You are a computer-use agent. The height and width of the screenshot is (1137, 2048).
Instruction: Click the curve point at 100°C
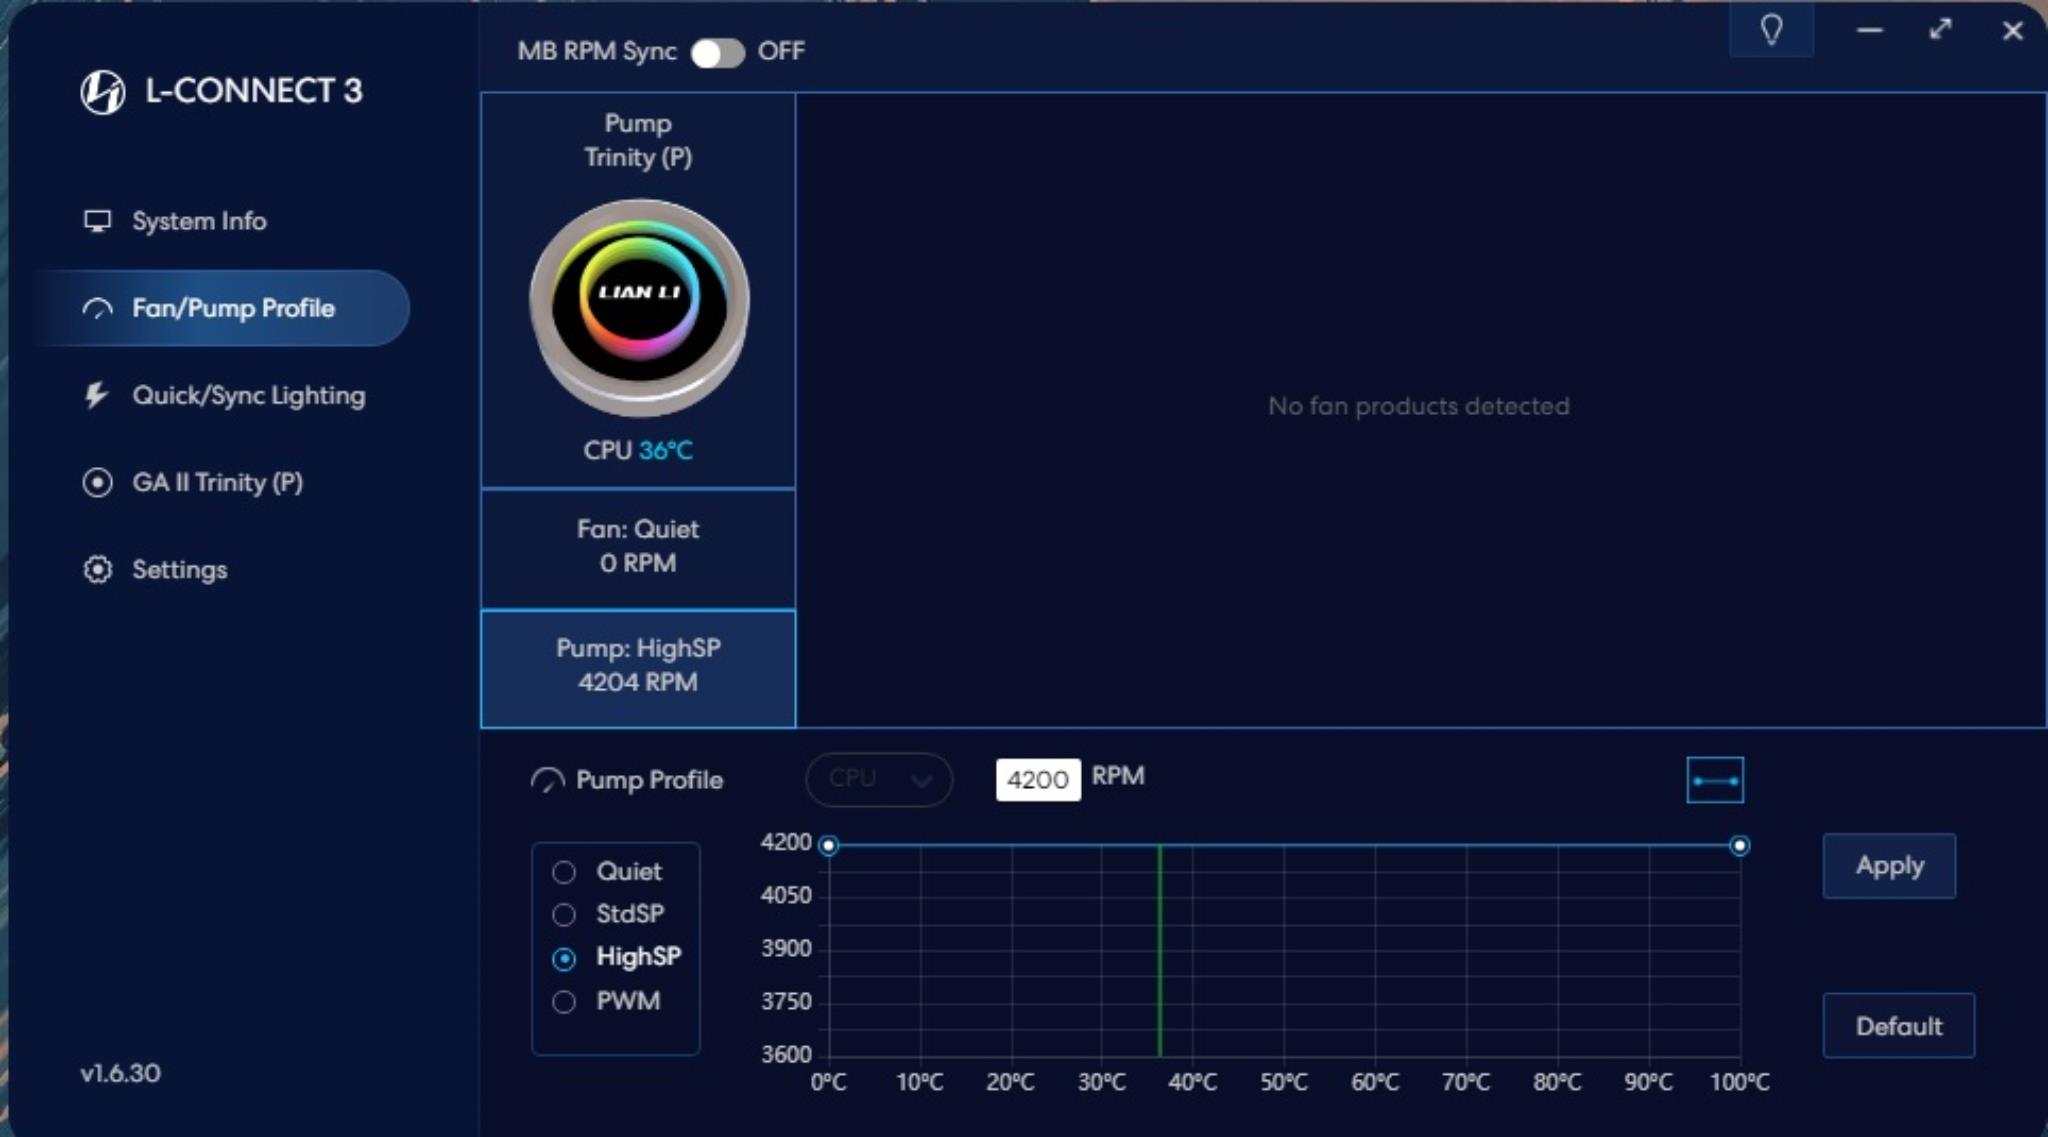tap(1740, 846)
